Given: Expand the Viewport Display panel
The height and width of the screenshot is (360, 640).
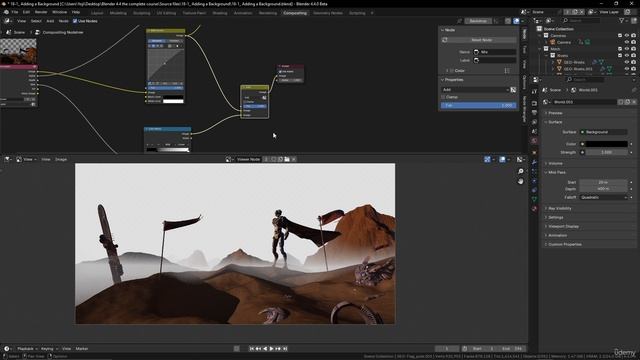Looking at the screenshot, I should tap(562, 227).
